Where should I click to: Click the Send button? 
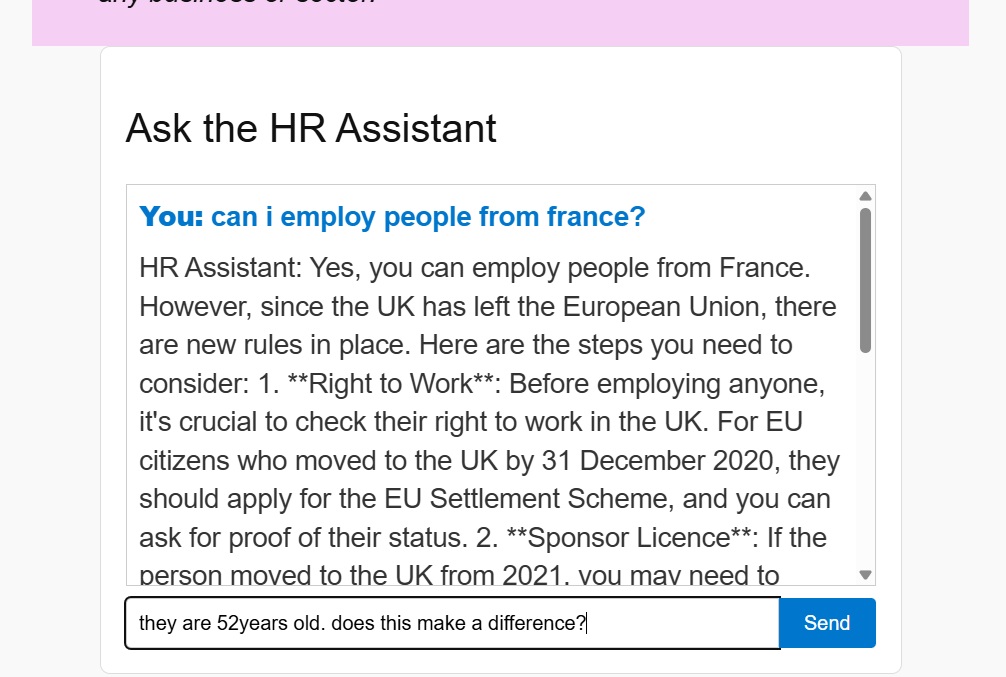click(x=827, y=623)
